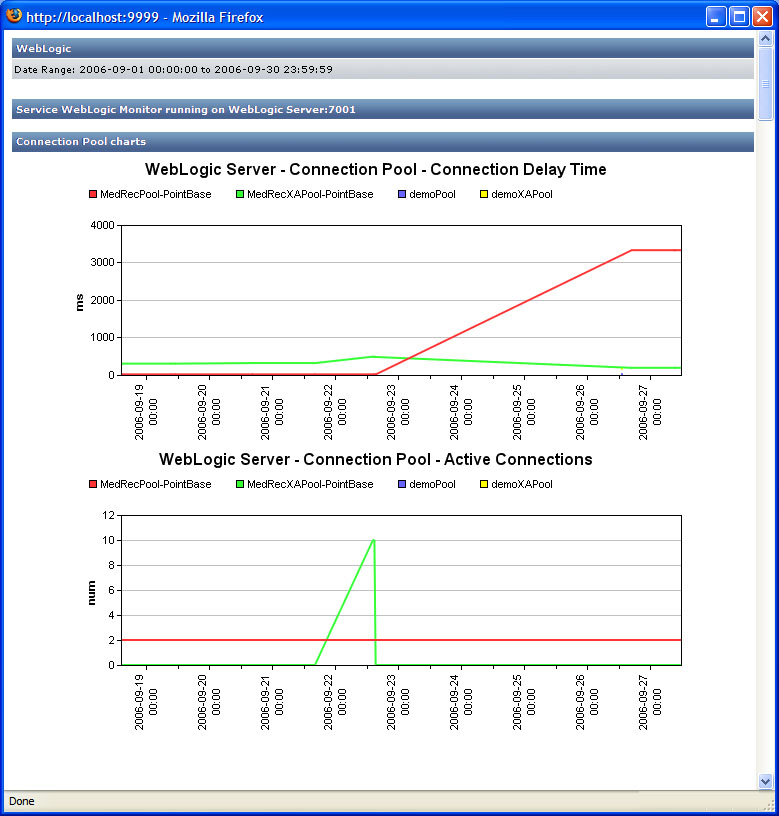This screenshot has width=779, height=816.
Task: Click yellow demoXAPool swatch in Active Connections legend
Action: click(x=484, y=484)
